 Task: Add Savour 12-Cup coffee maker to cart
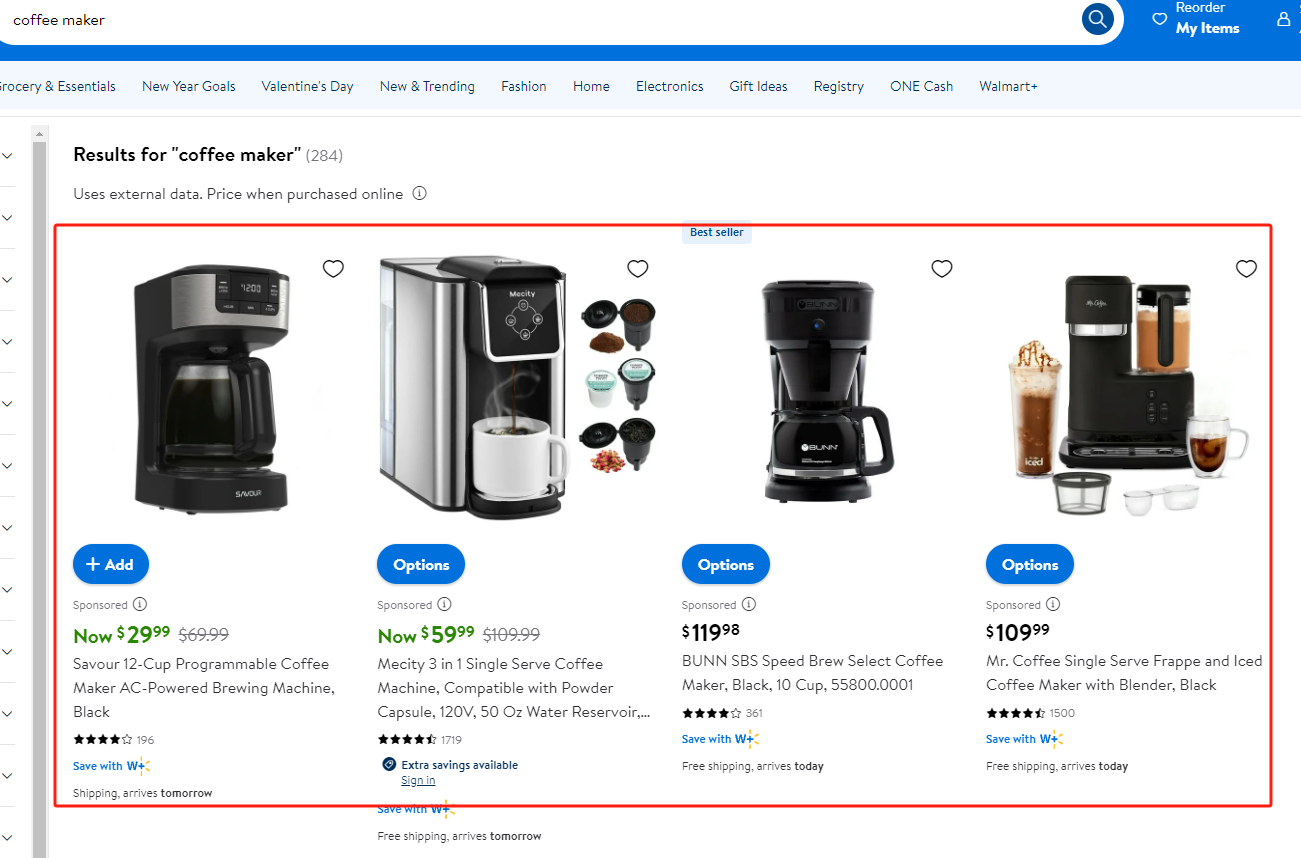pos(111,564)
